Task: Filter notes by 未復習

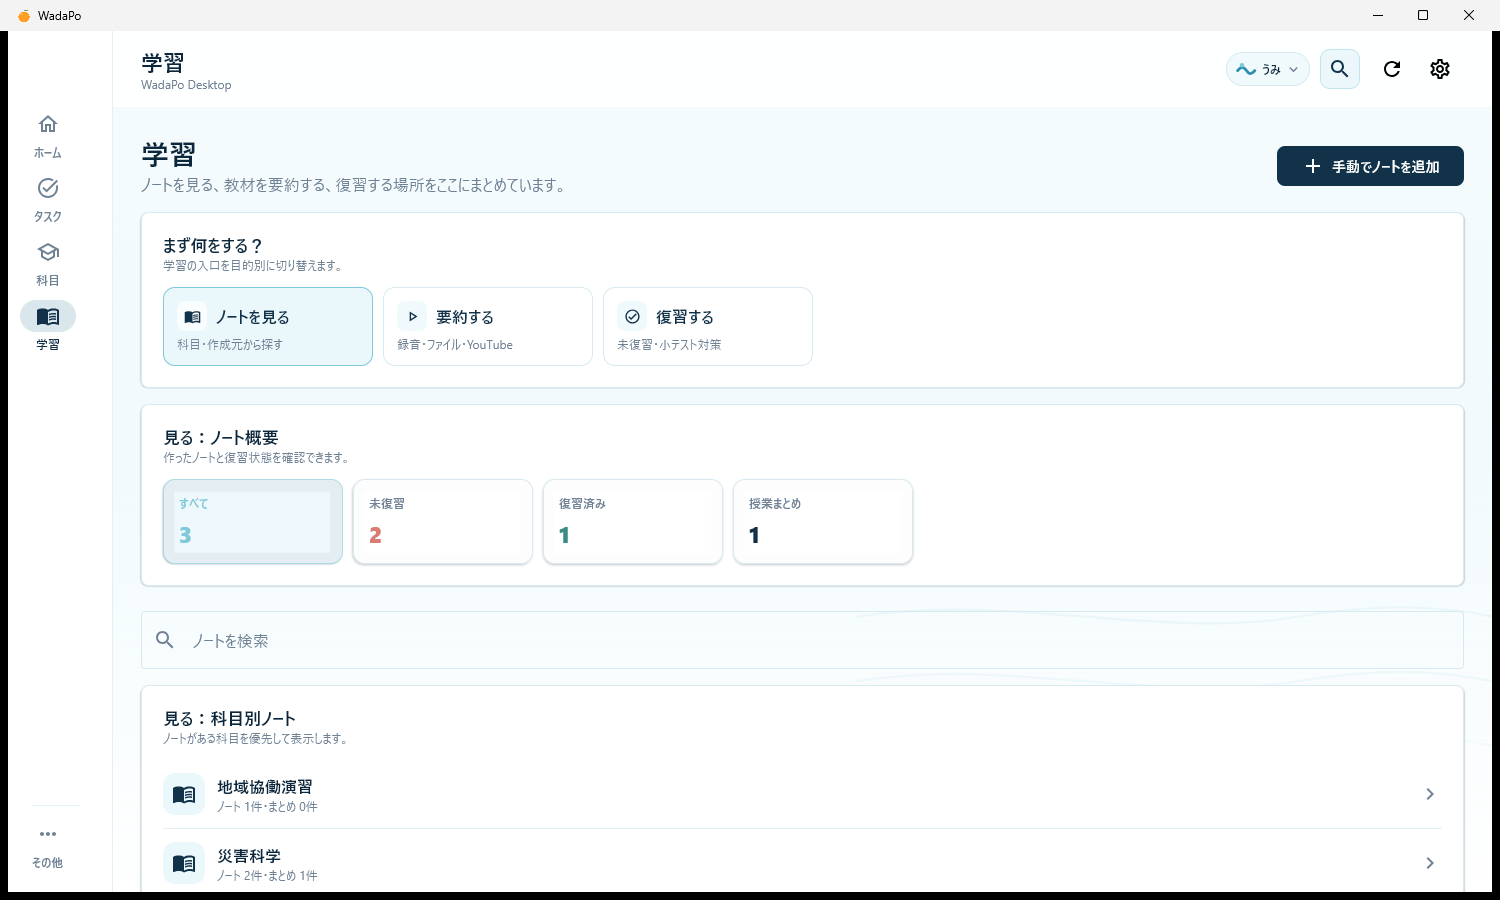Action: (443, 522)
